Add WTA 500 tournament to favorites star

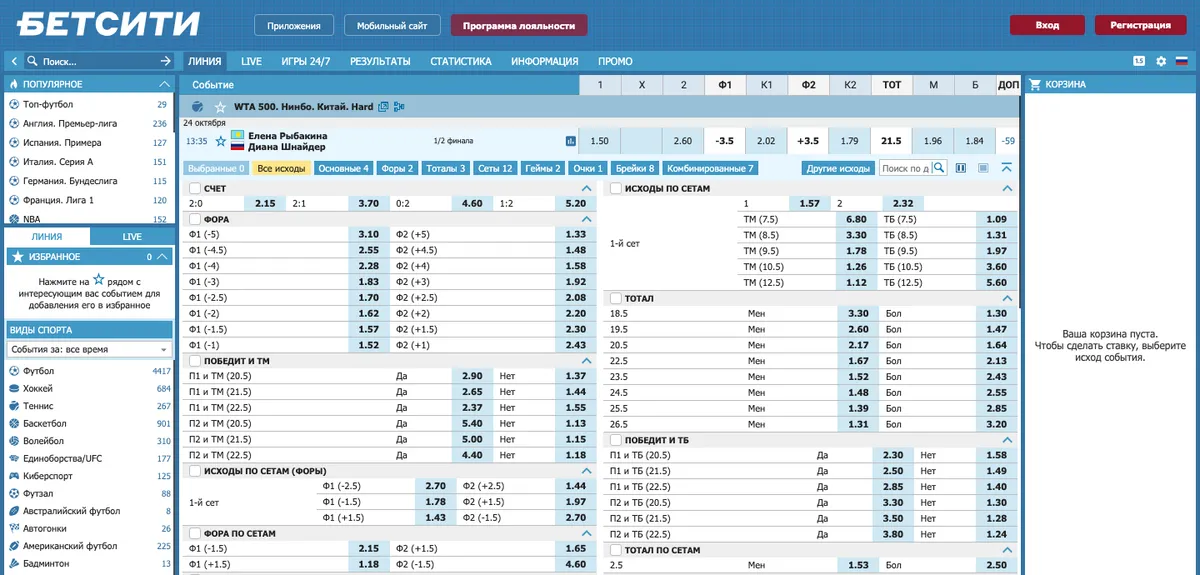coord(219,106)
